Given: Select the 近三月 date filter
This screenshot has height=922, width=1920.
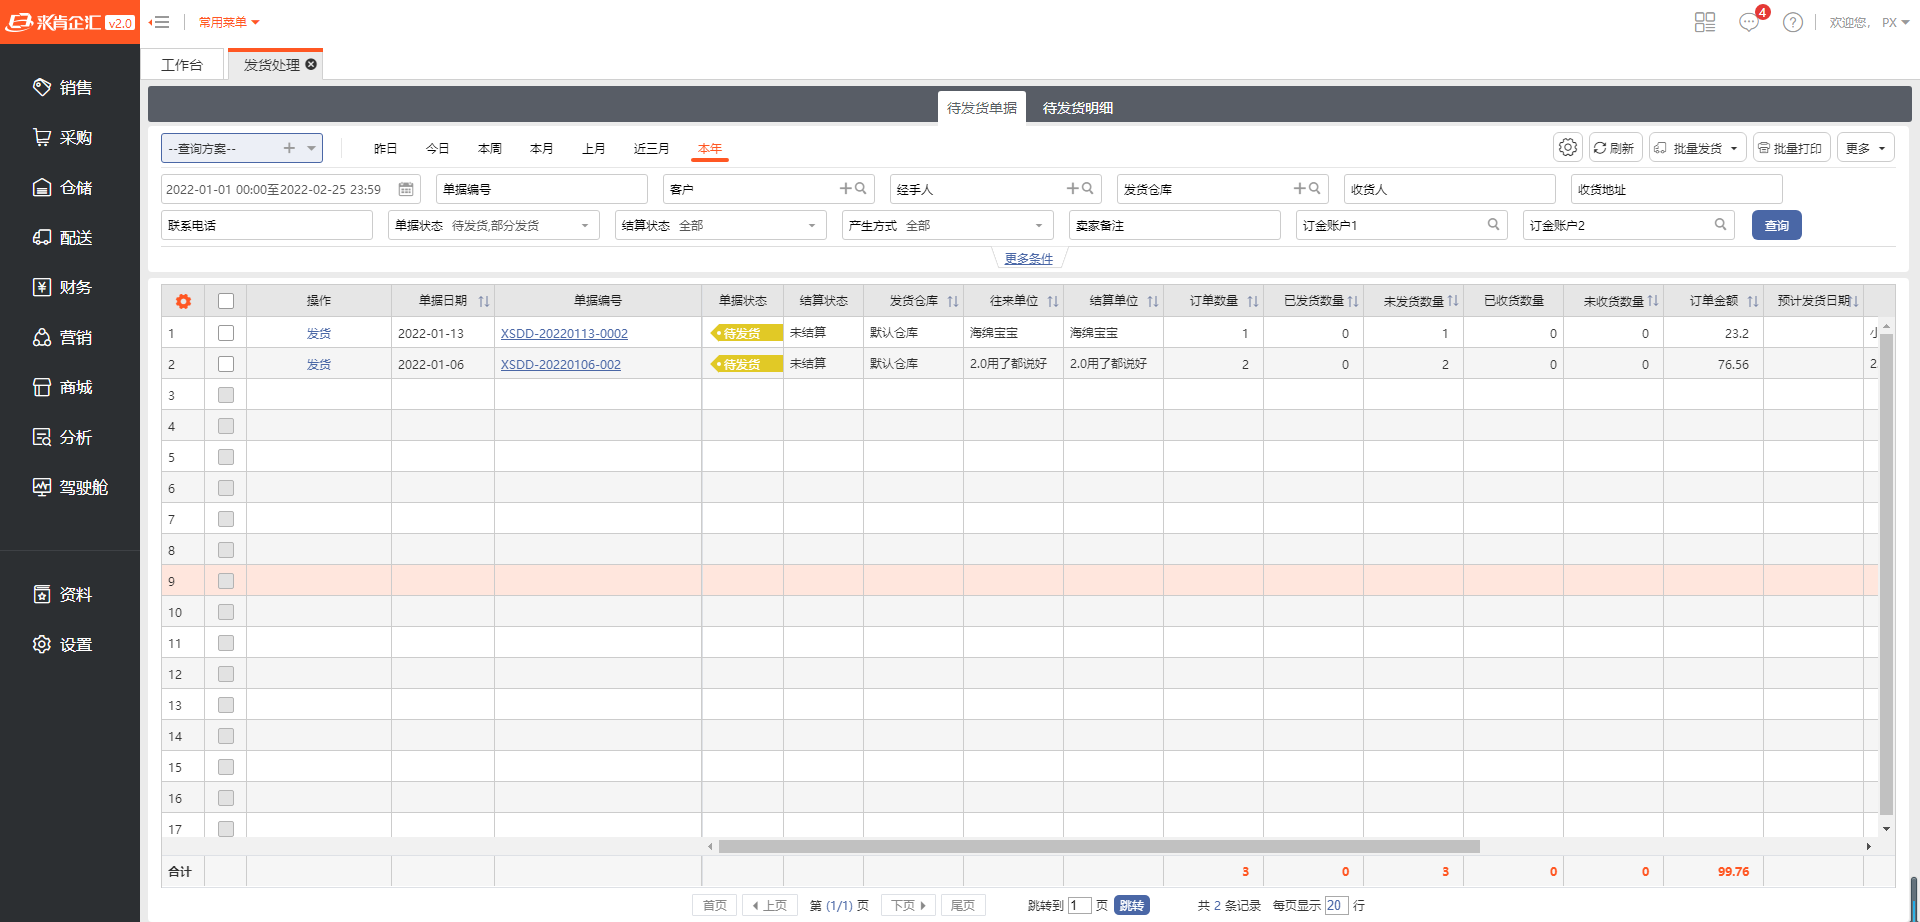Looking at the screenshot, I should (x=651, y=148).
